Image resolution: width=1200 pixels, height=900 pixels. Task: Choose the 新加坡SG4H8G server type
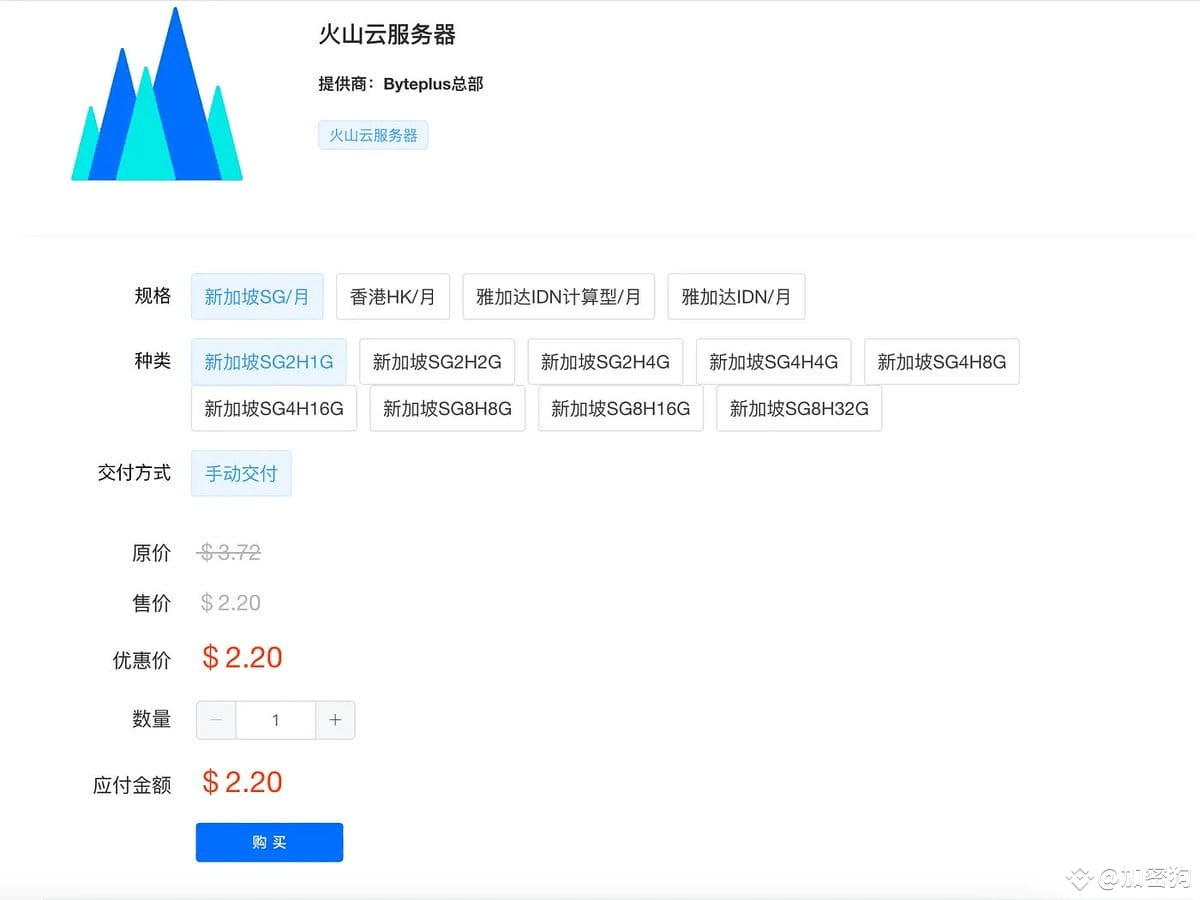tap(941, 361)
